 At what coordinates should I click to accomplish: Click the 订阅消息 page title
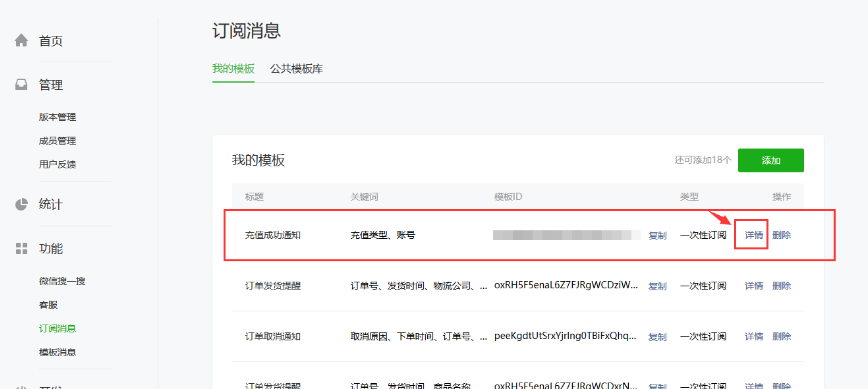[x=246, y=30]
